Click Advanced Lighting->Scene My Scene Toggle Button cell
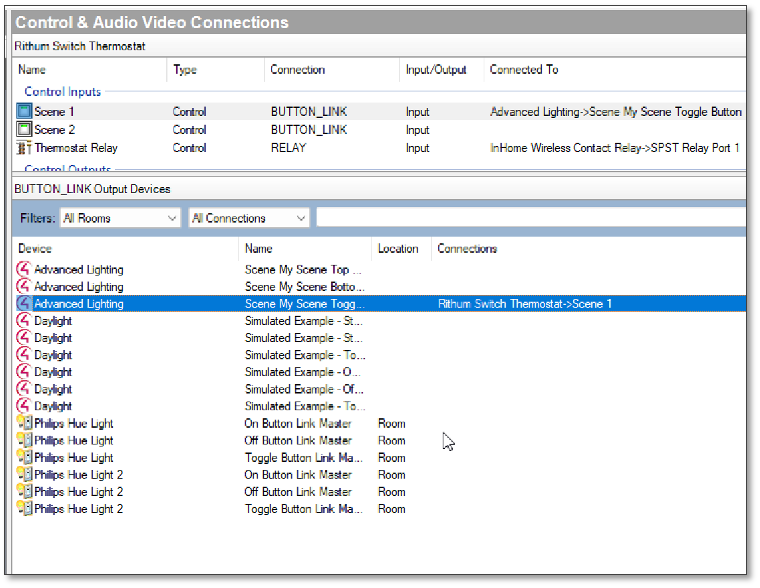The width and height of the screenshot is (760, 588). [x=616, y=112]
